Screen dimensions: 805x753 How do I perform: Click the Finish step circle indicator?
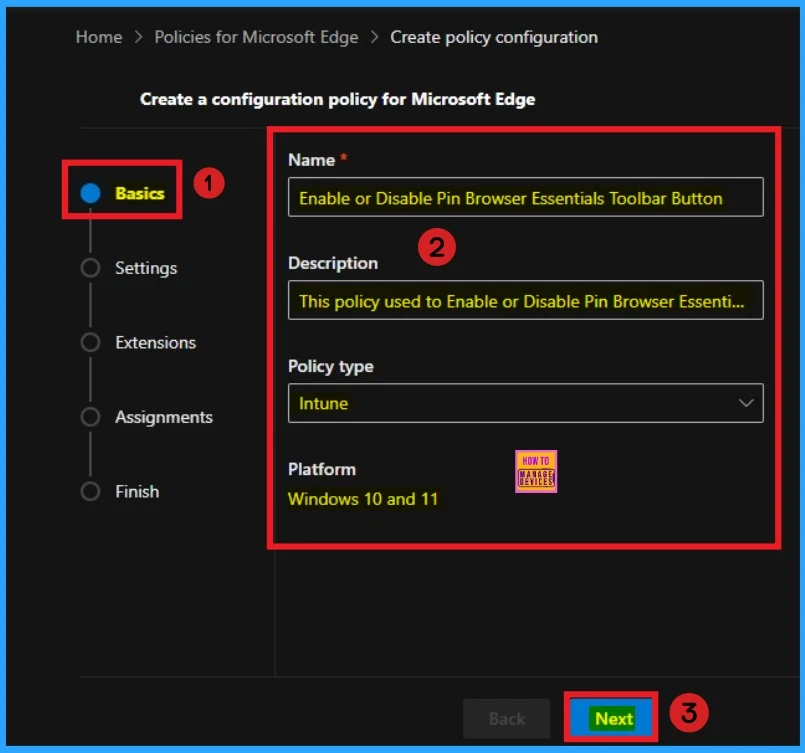click(90, 491)
